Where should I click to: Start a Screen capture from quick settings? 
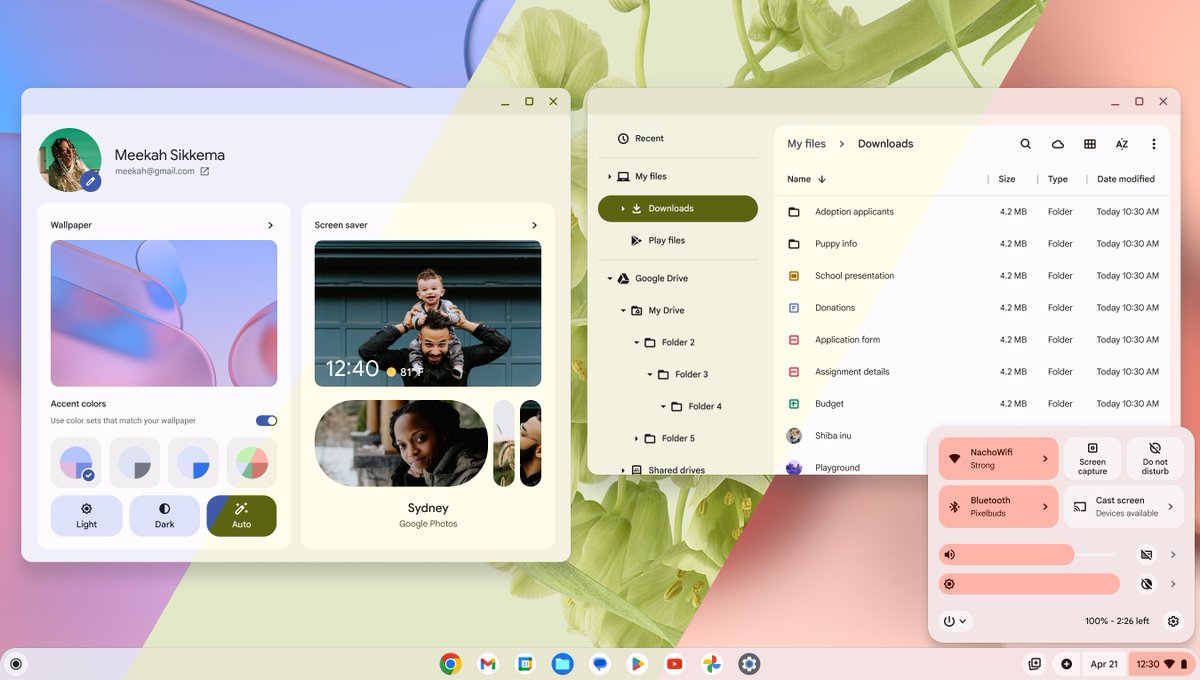pos(1092,458)
